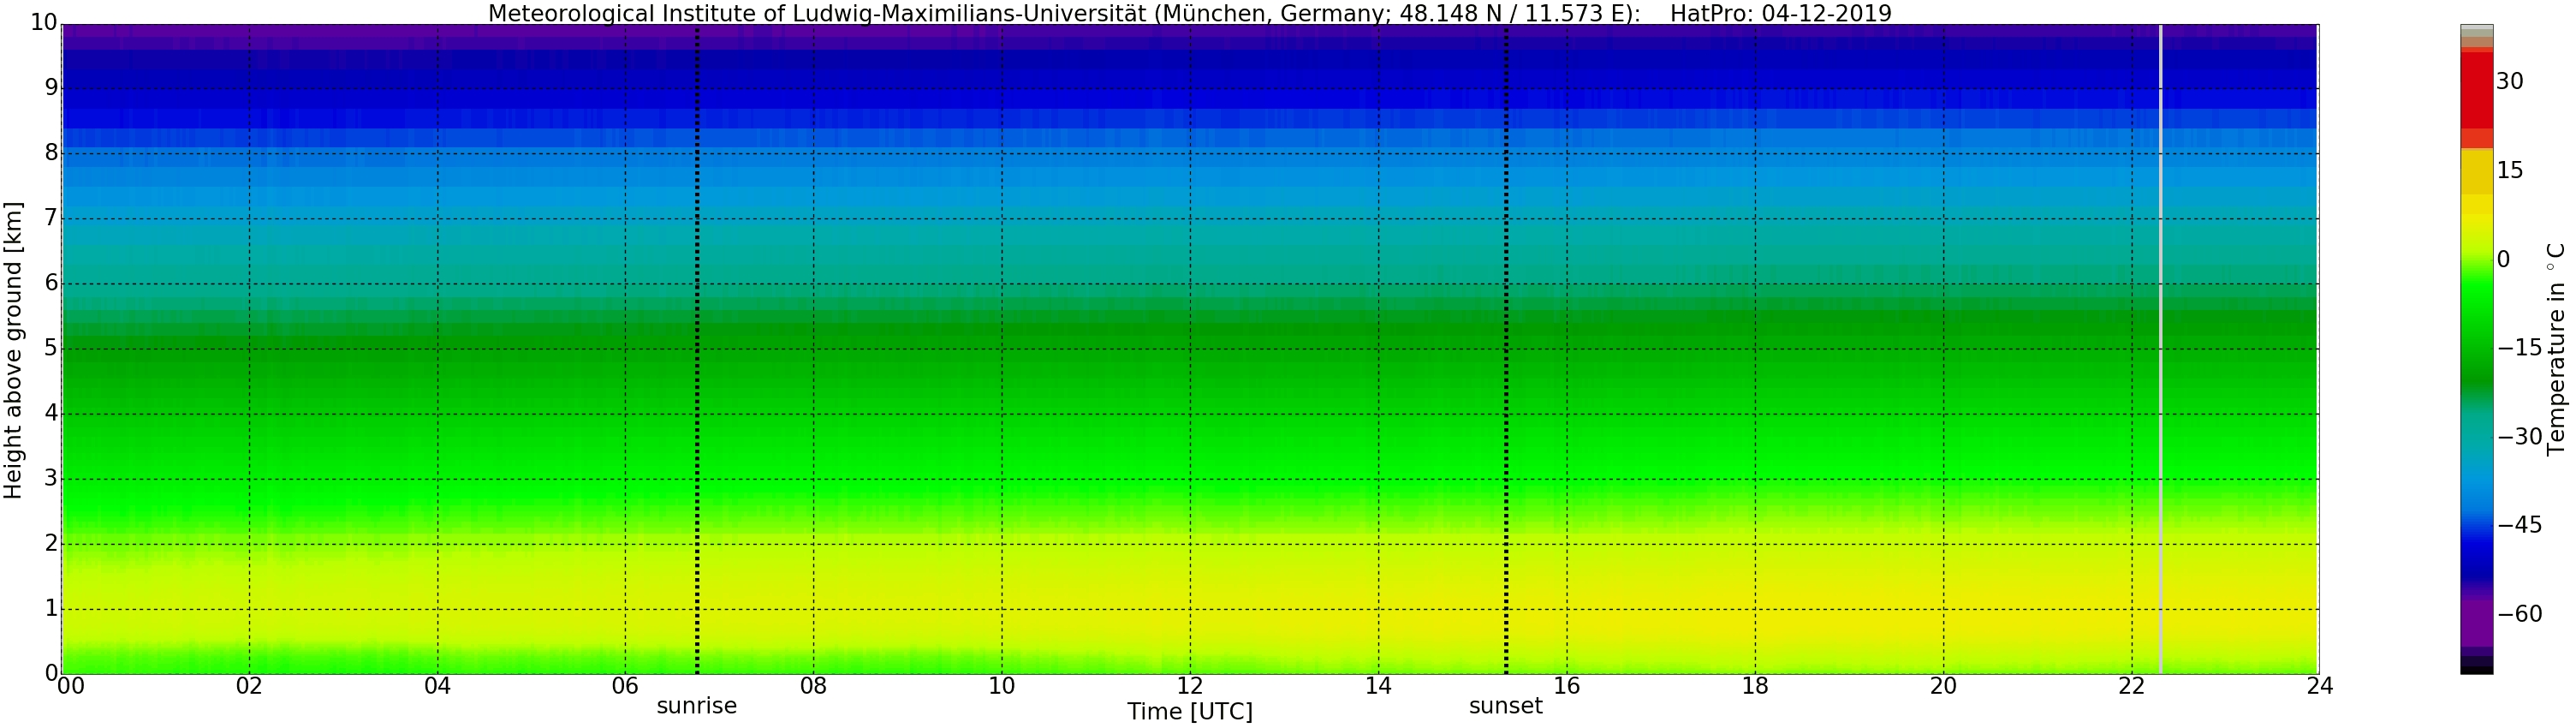The image size is (2576, 728).
Task: Select the 12 tick on the time axis
Action: pyautogui.click(x=1190, y=686)
